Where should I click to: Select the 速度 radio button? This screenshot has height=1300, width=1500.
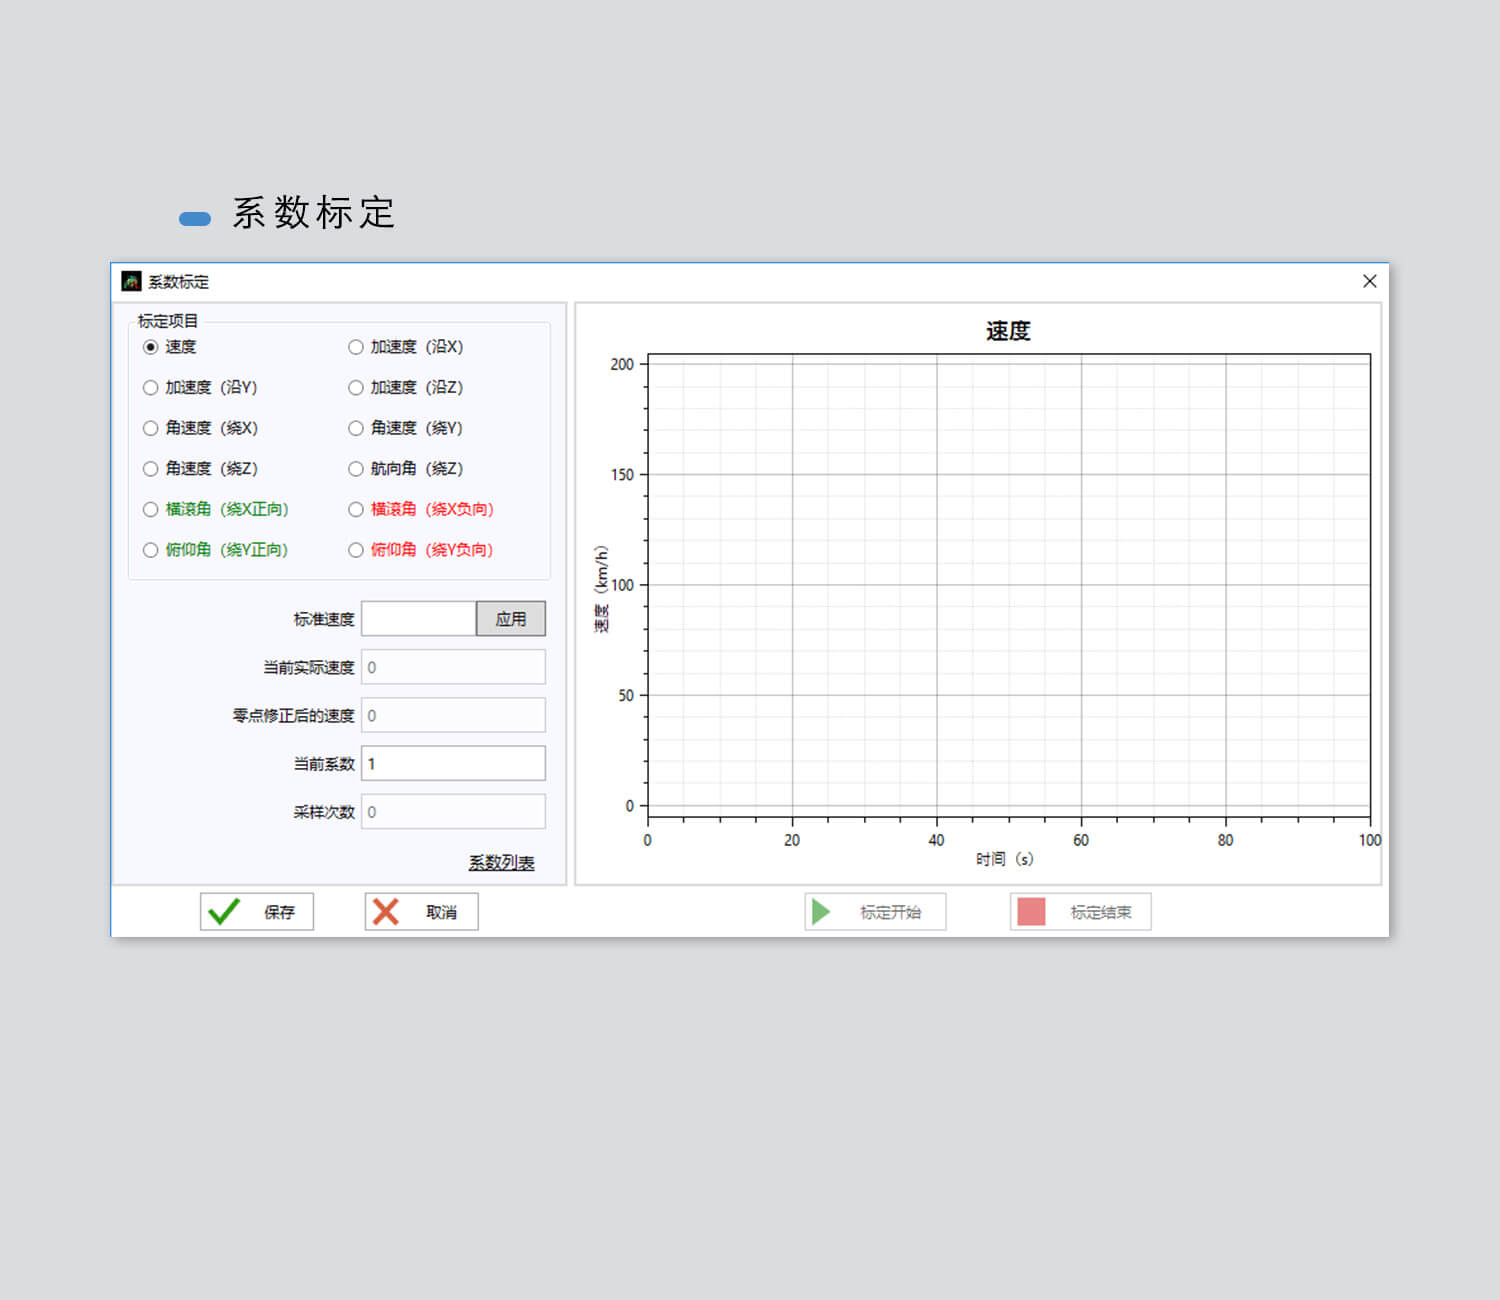[x=151, y=347]
